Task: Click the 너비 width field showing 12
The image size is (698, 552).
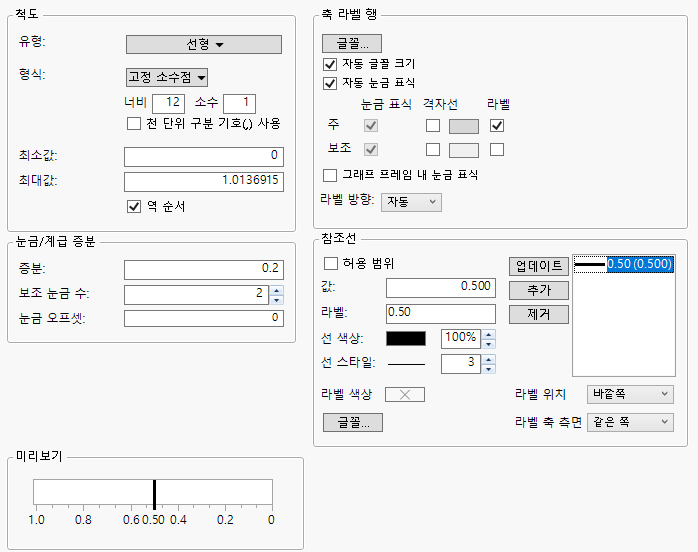Action: tap(168, 103)
